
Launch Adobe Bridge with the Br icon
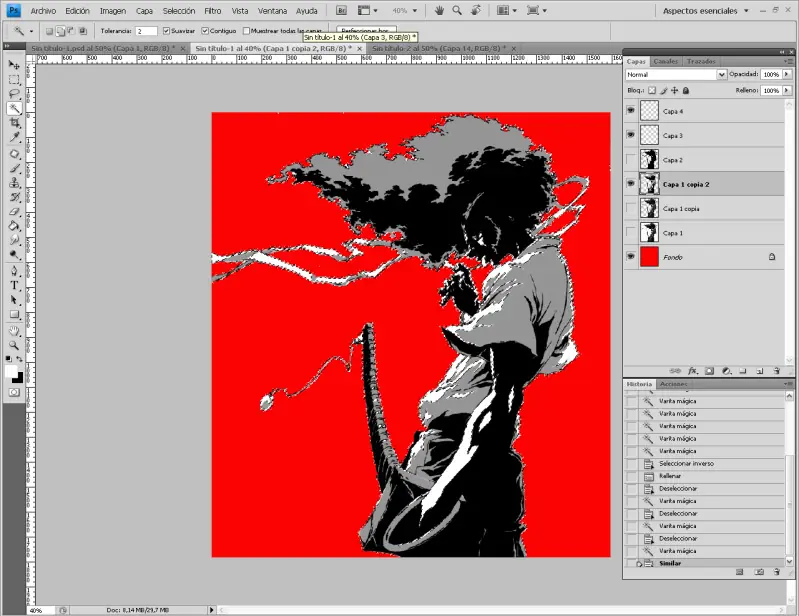341,10
